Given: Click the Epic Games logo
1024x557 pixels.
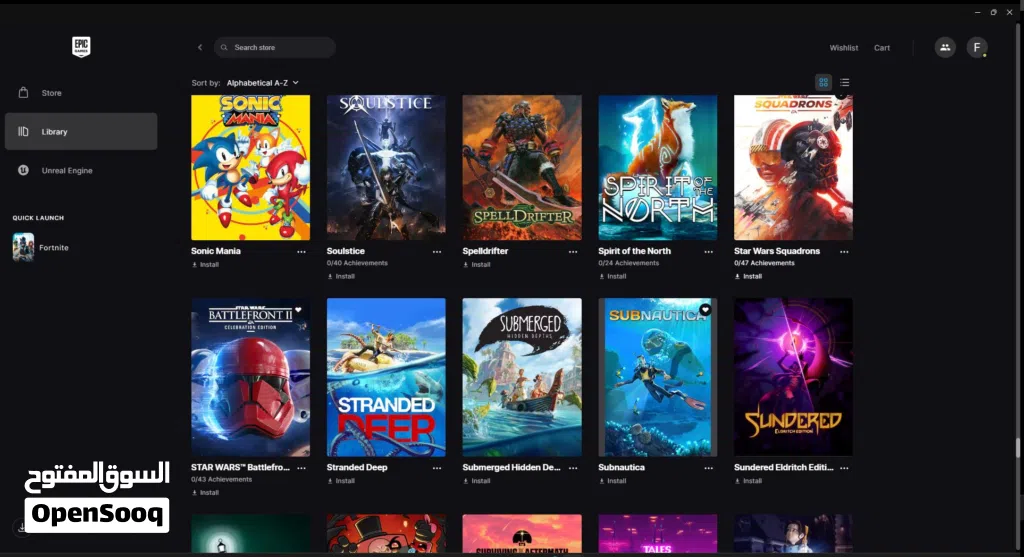Looking at the screenshot, I should click(x=81, y=47).
